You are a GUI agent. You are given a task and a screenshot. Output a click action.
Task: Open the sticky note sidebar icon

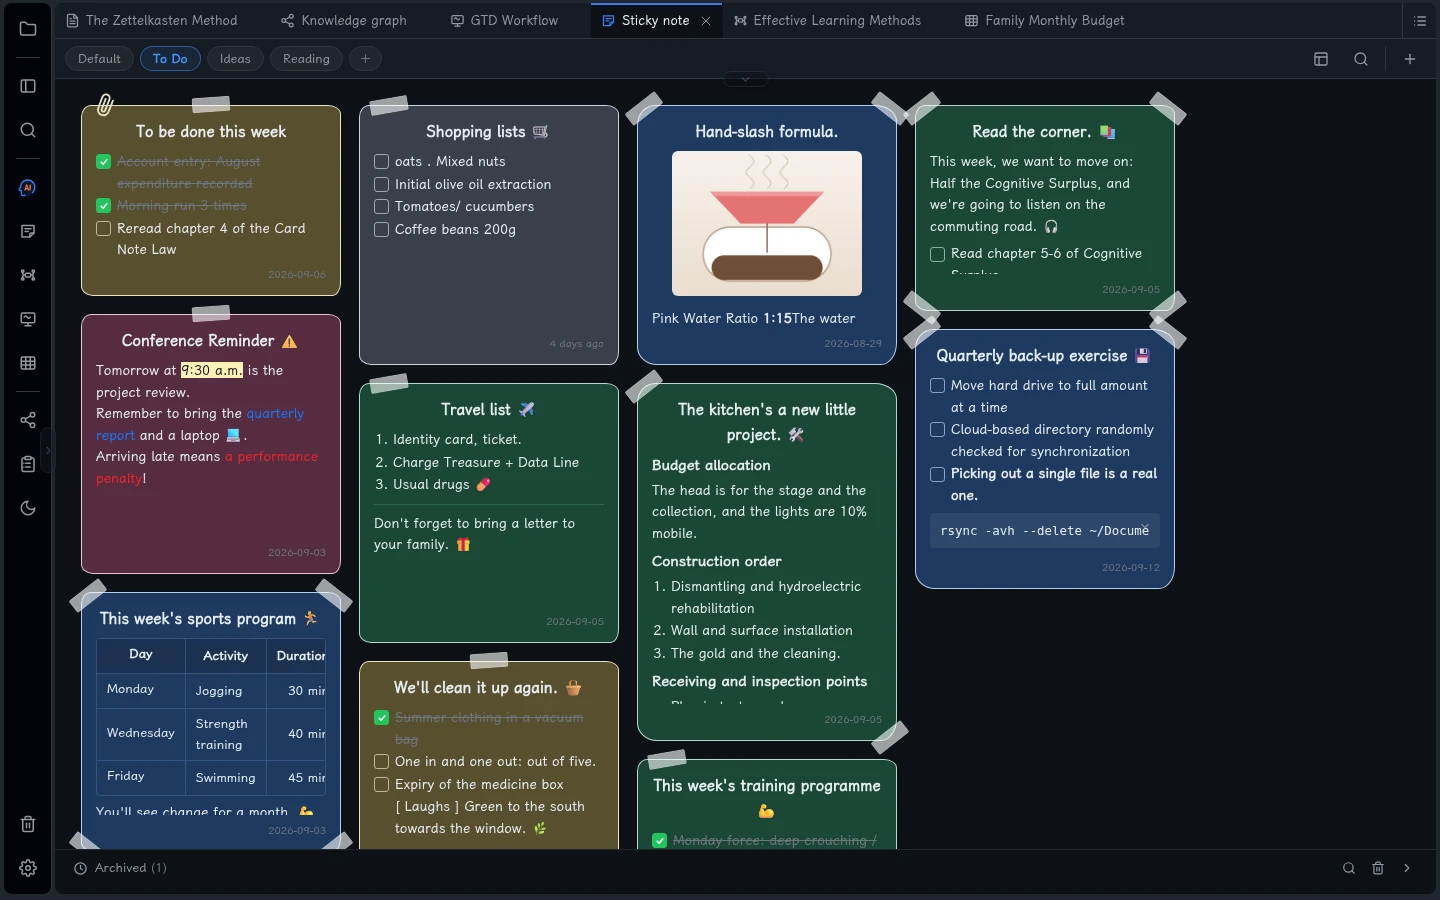[28, 231]
